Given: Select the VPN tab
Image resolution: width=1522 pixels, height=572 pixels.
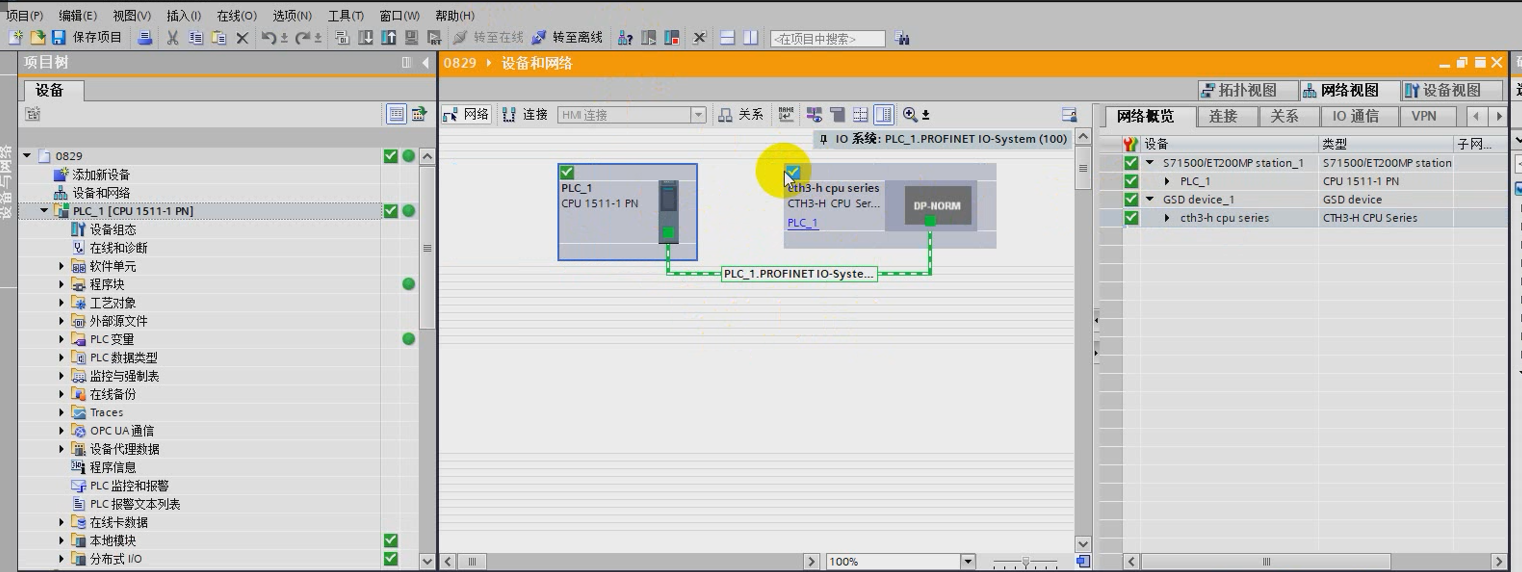Looking at the screenshot, I should [1424, 116].
